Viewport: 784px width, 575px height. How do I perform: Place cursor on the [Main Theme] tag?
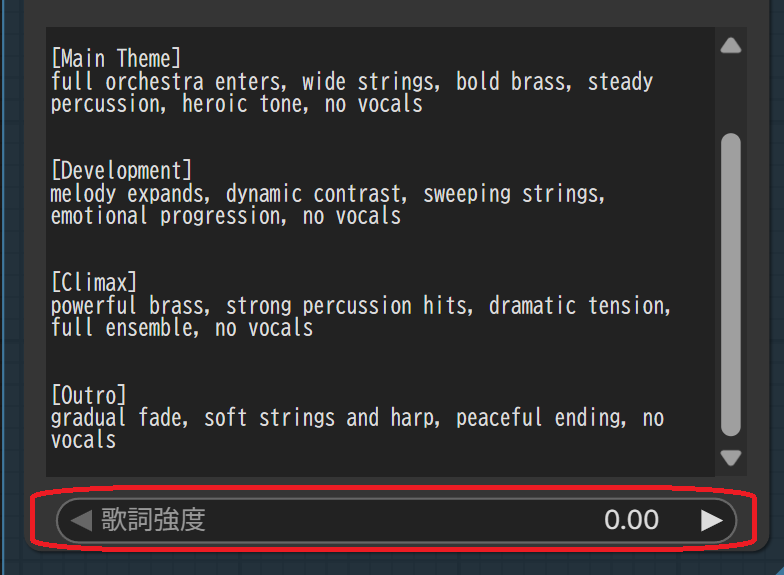click(116, 59)
